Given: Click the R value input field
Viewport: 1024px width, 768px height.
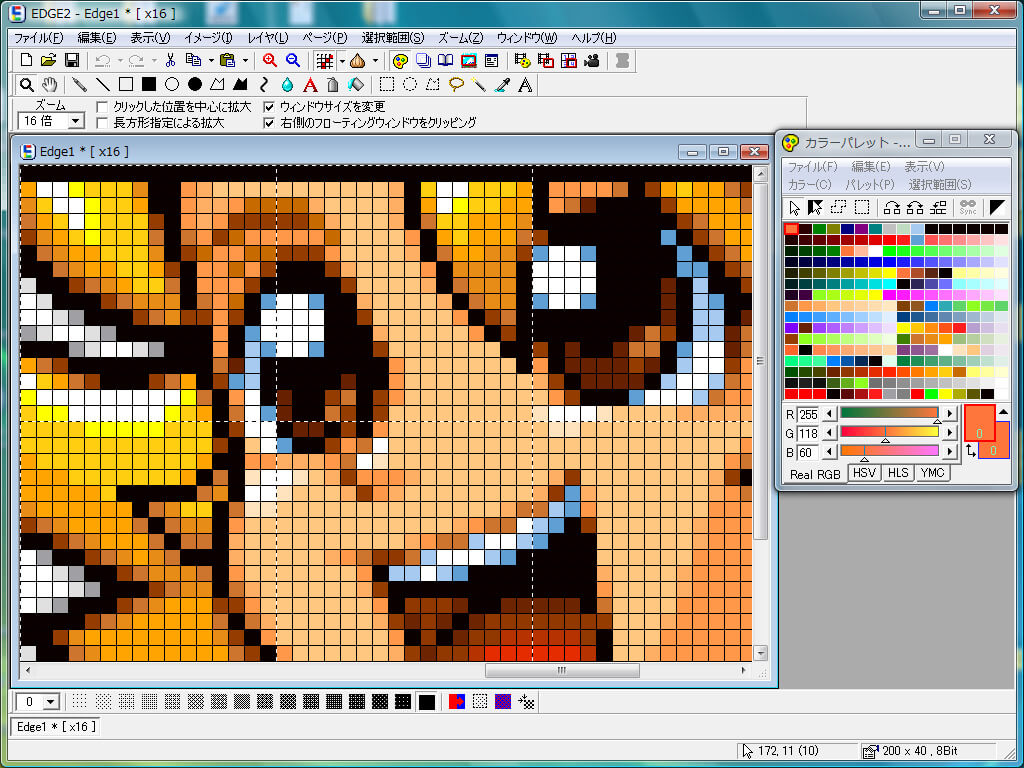Looking at the screenshot, I should (x=808, y=414).
